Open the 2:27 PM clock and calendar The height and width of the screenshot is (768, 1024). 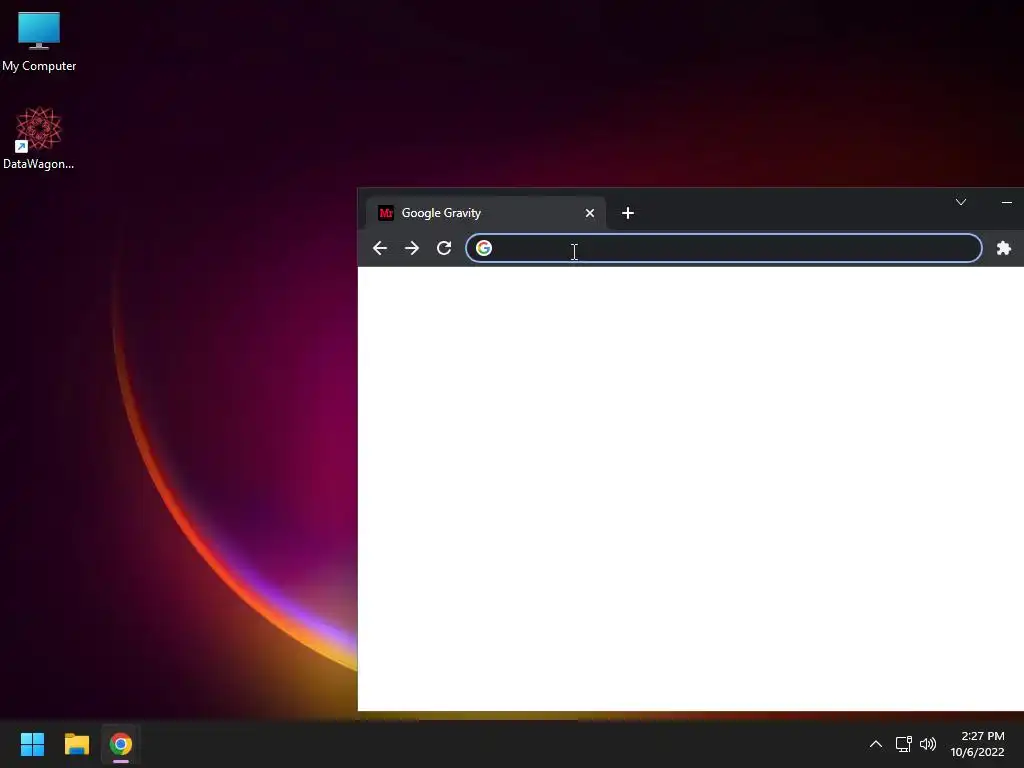[978, 744]
